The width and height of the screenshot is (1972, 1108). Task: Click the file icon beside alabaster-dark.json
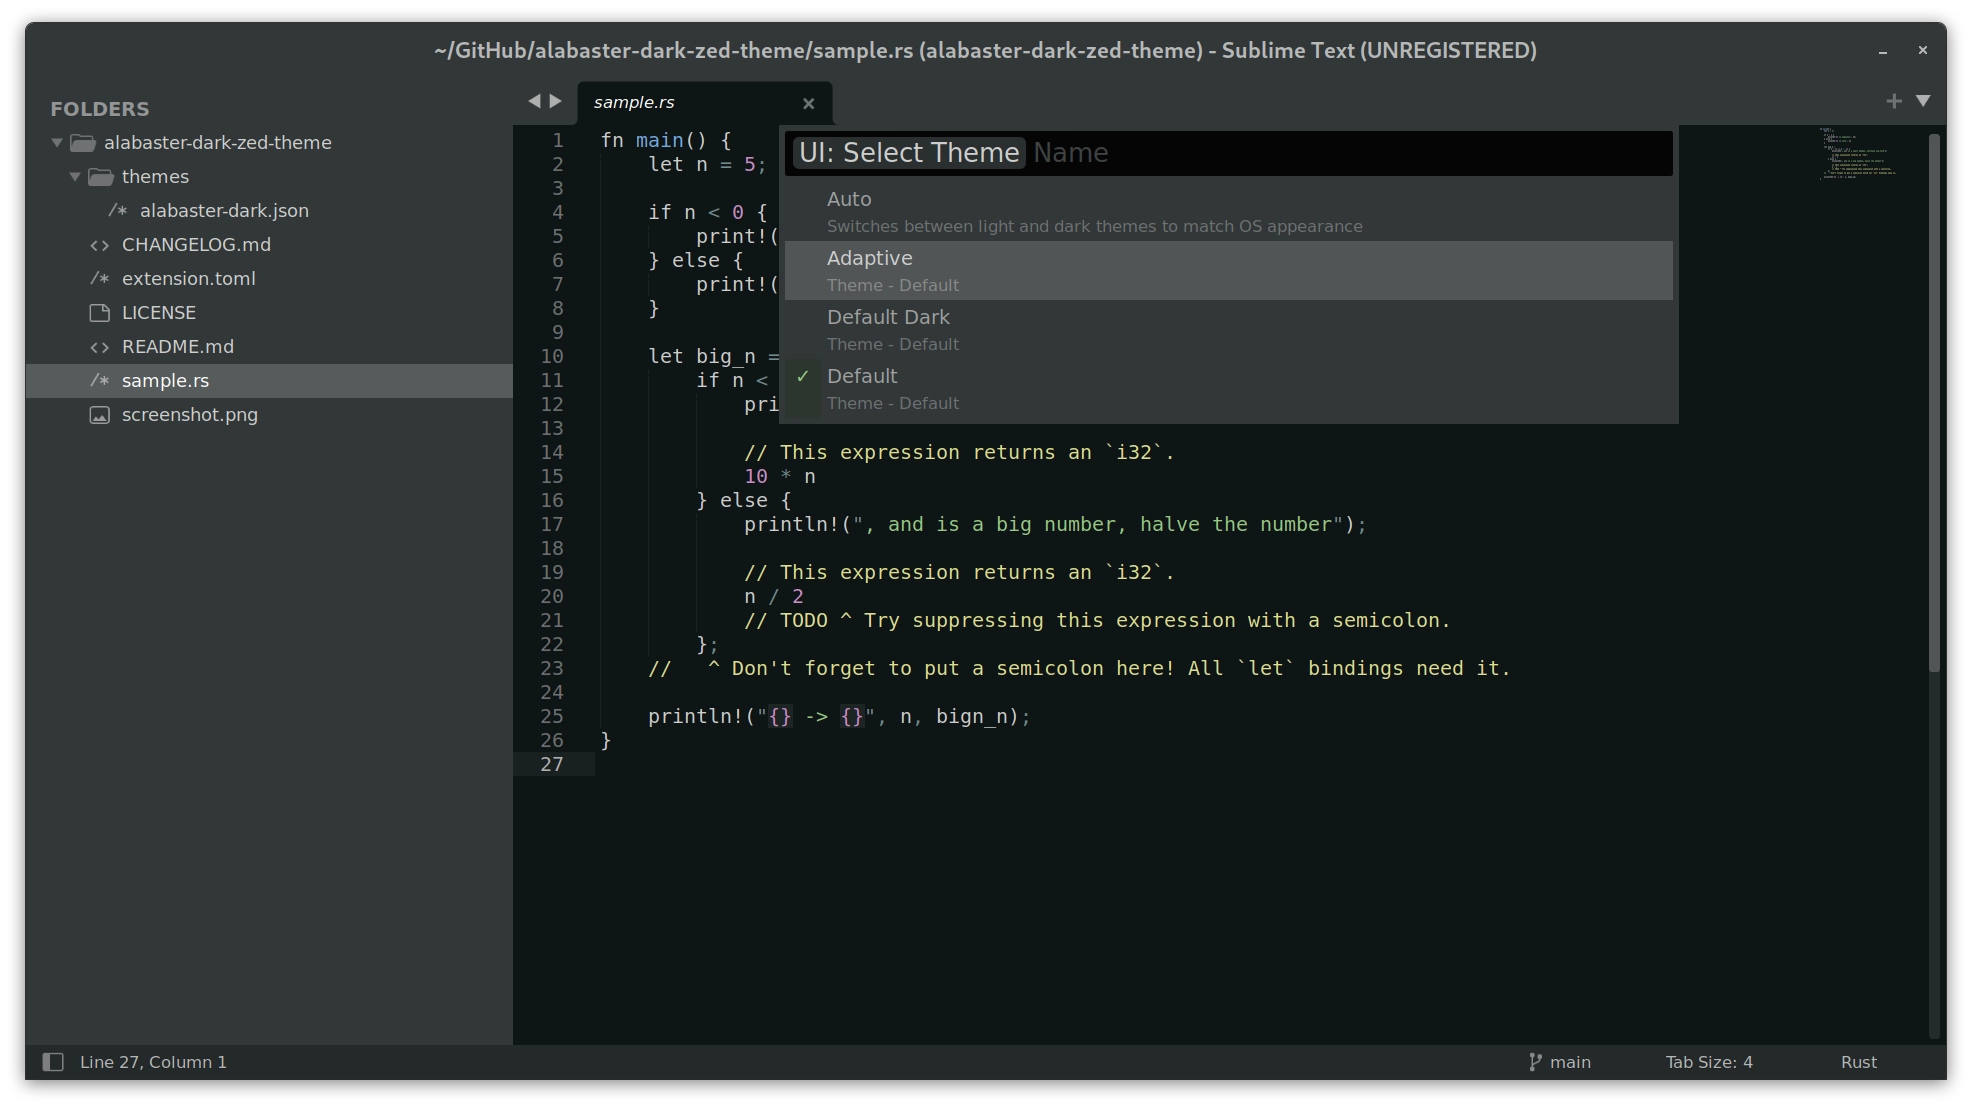[118, 211]
